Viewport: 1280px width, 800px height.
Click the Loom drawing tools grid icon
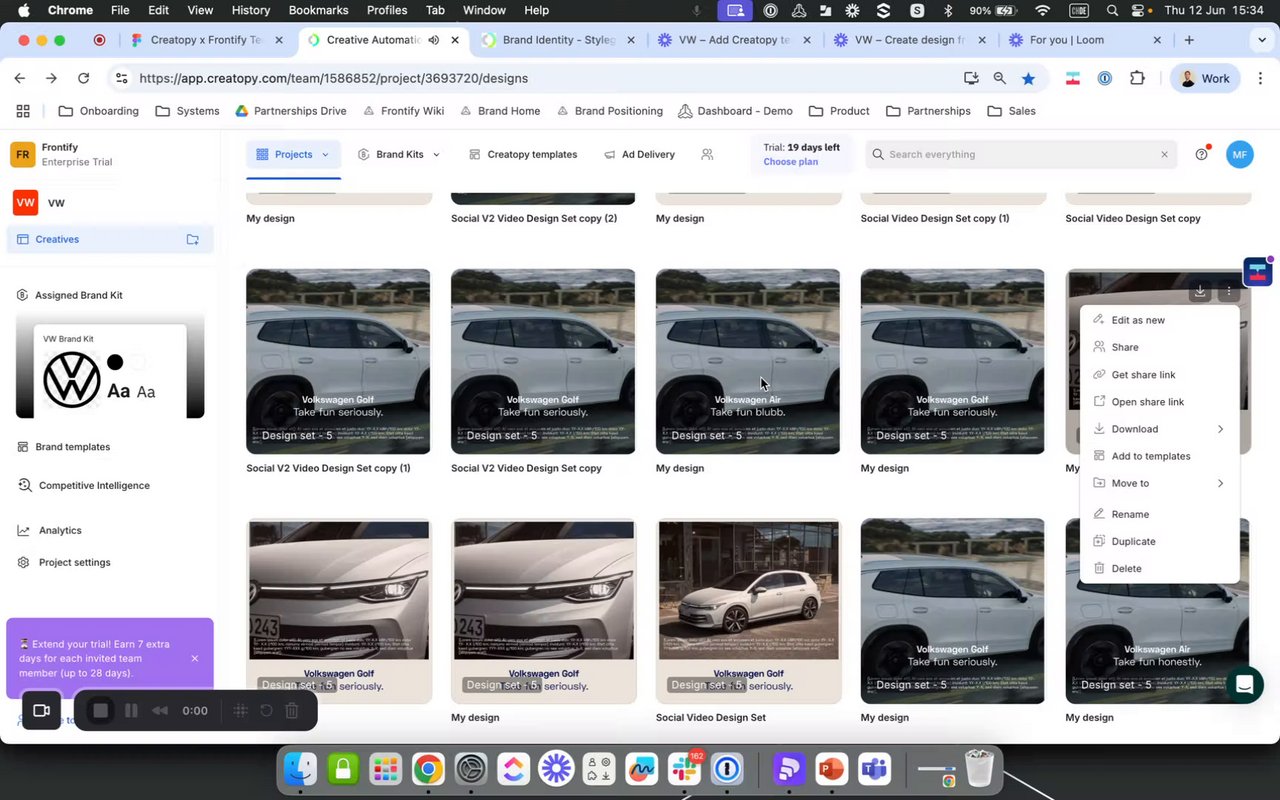click(240, 711)
